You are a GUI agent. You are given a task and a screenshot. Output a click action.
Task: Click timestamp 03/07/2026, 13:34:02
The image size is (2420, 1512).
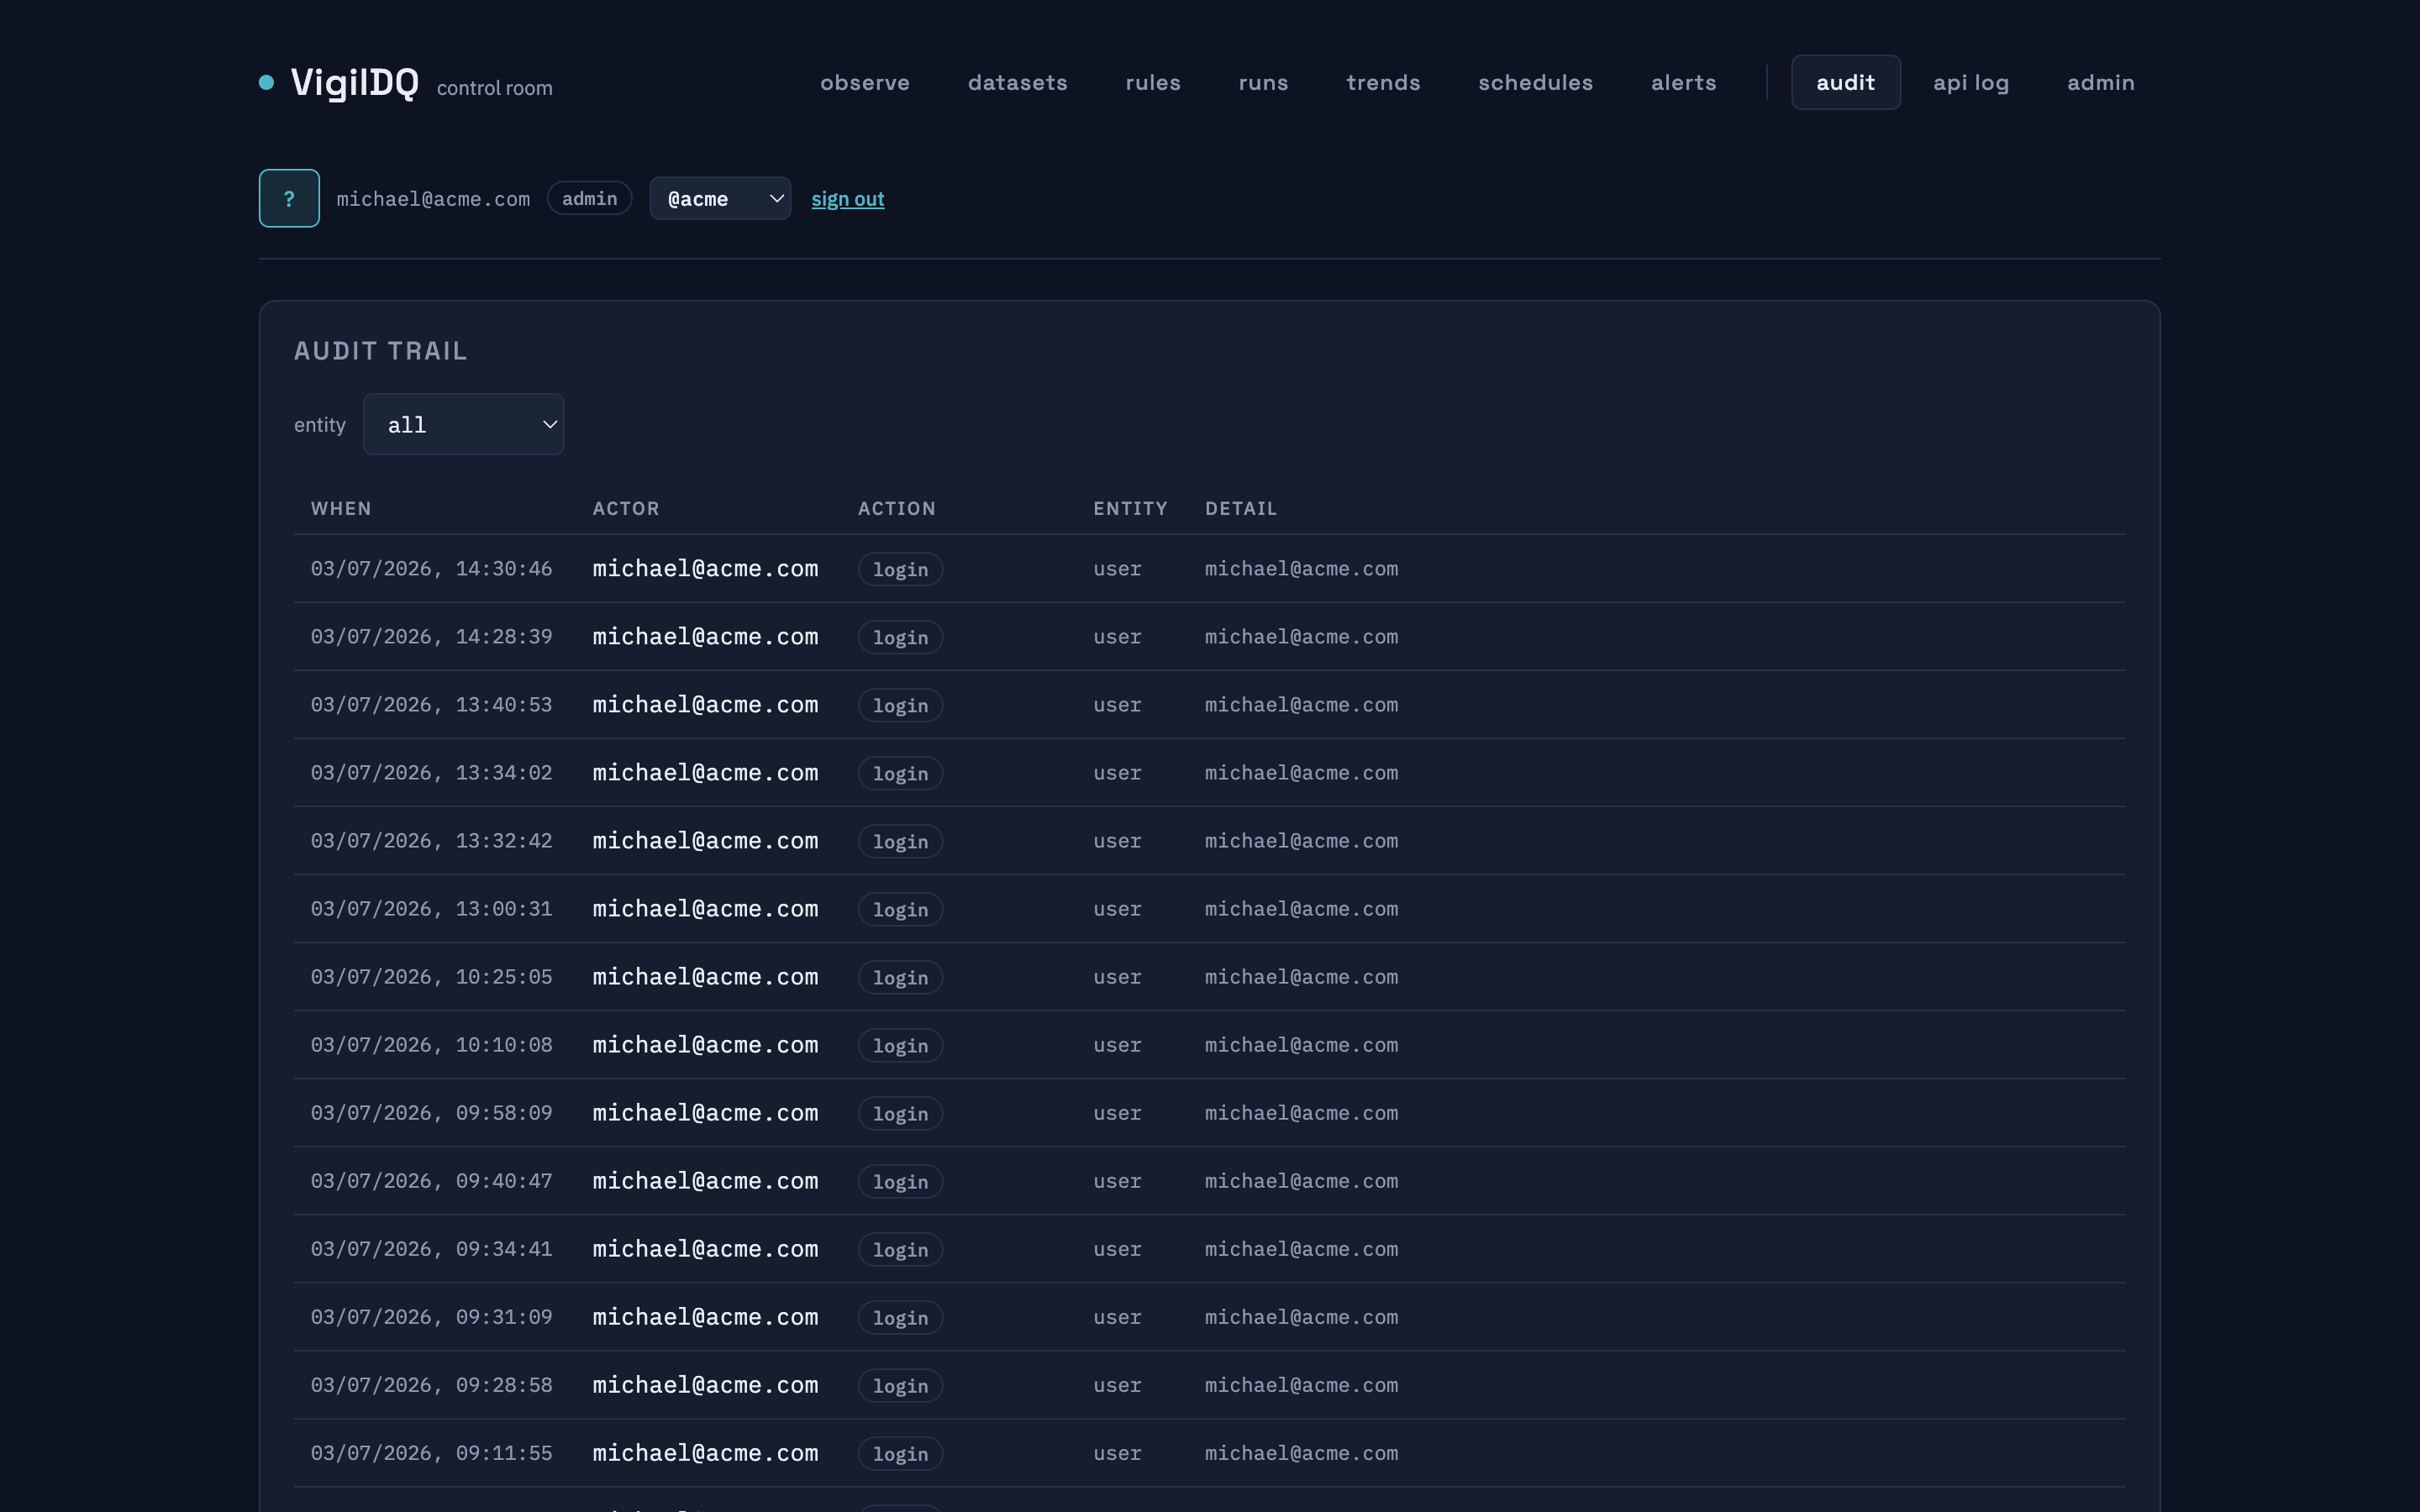click(431, 773)
